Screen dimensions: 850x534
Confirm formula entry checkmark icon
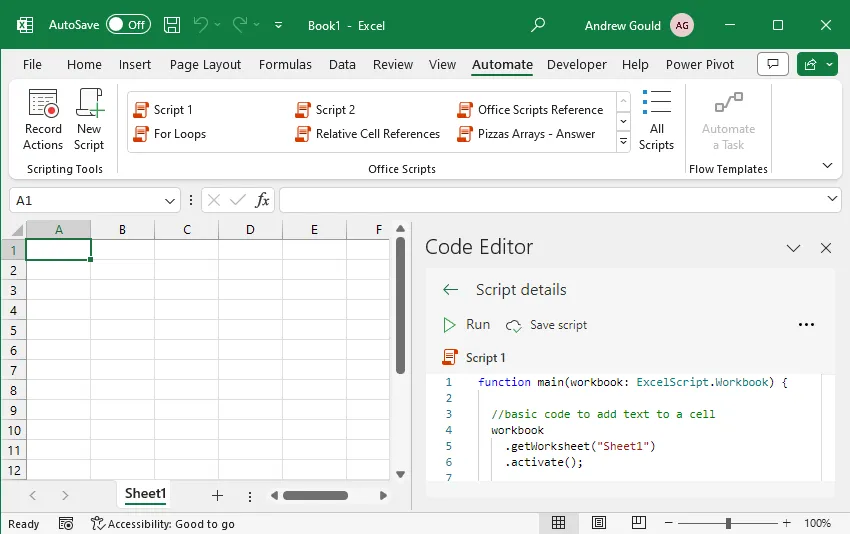point(237,200)
